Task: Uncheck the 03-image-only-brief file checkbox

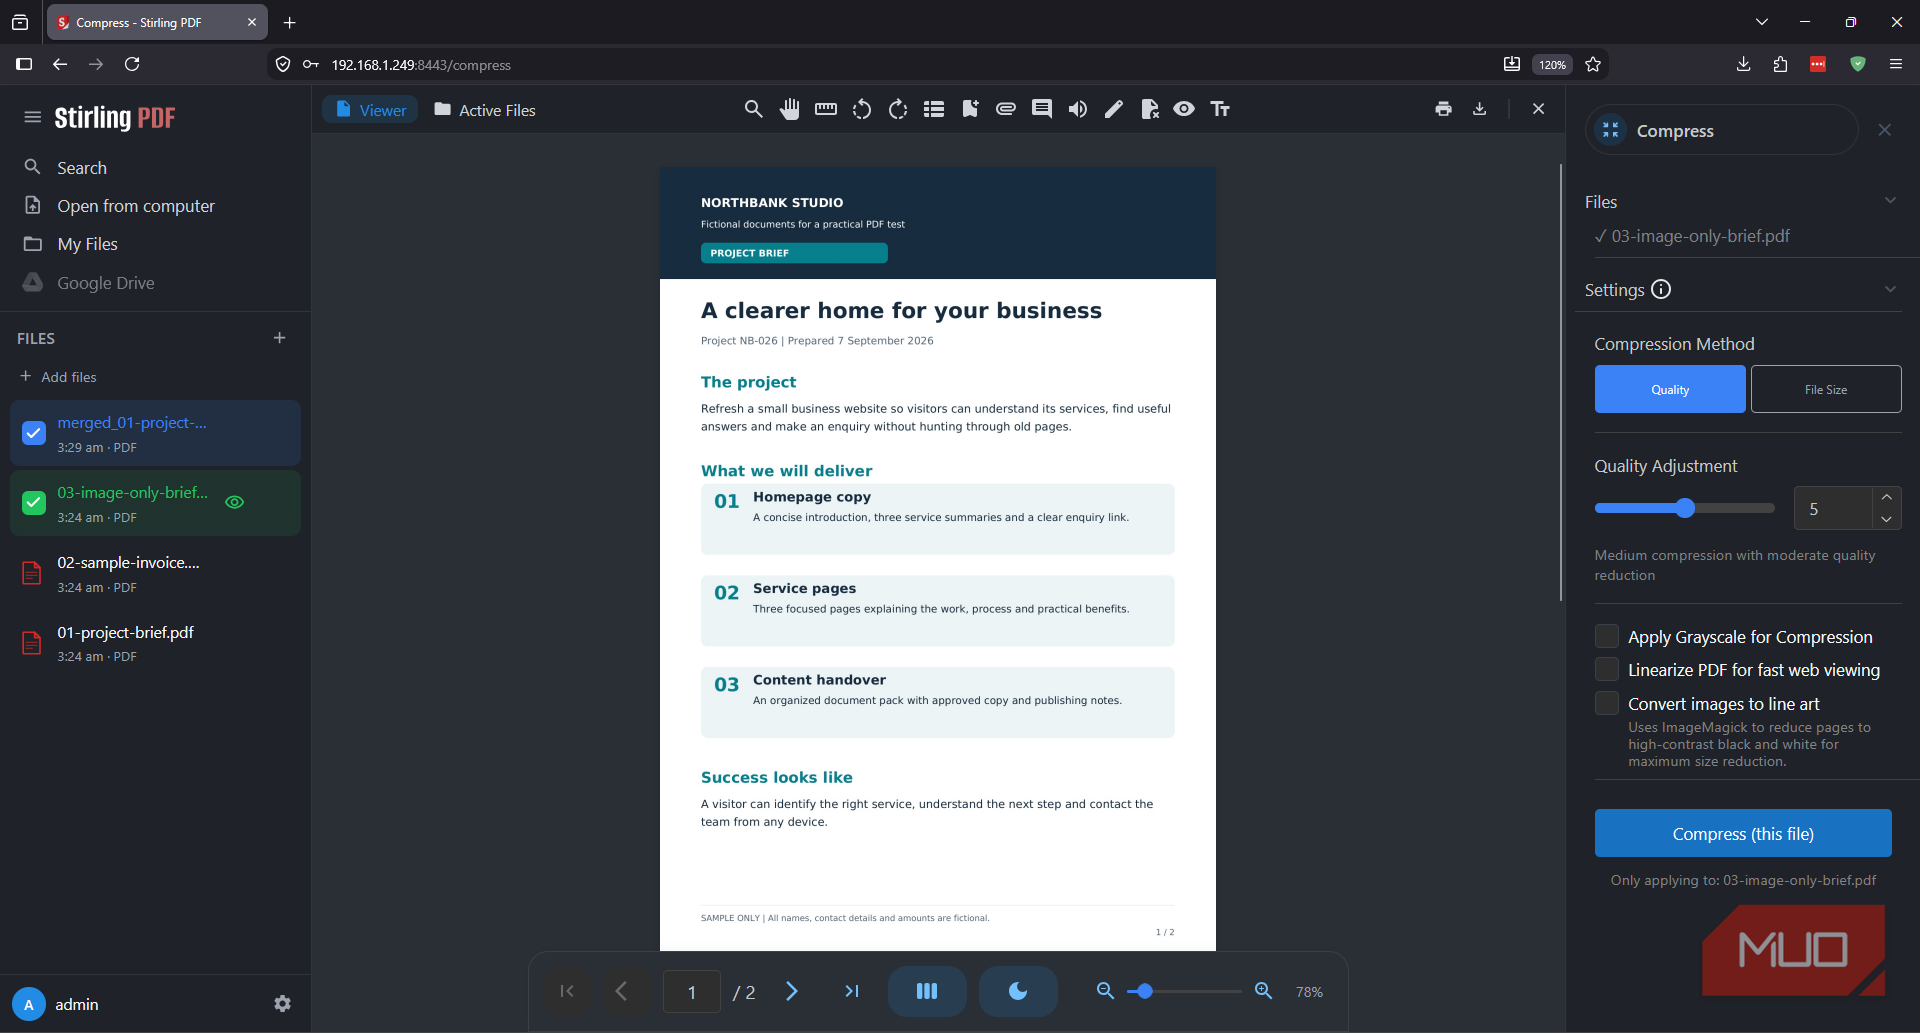Action: tap(34, 503)
